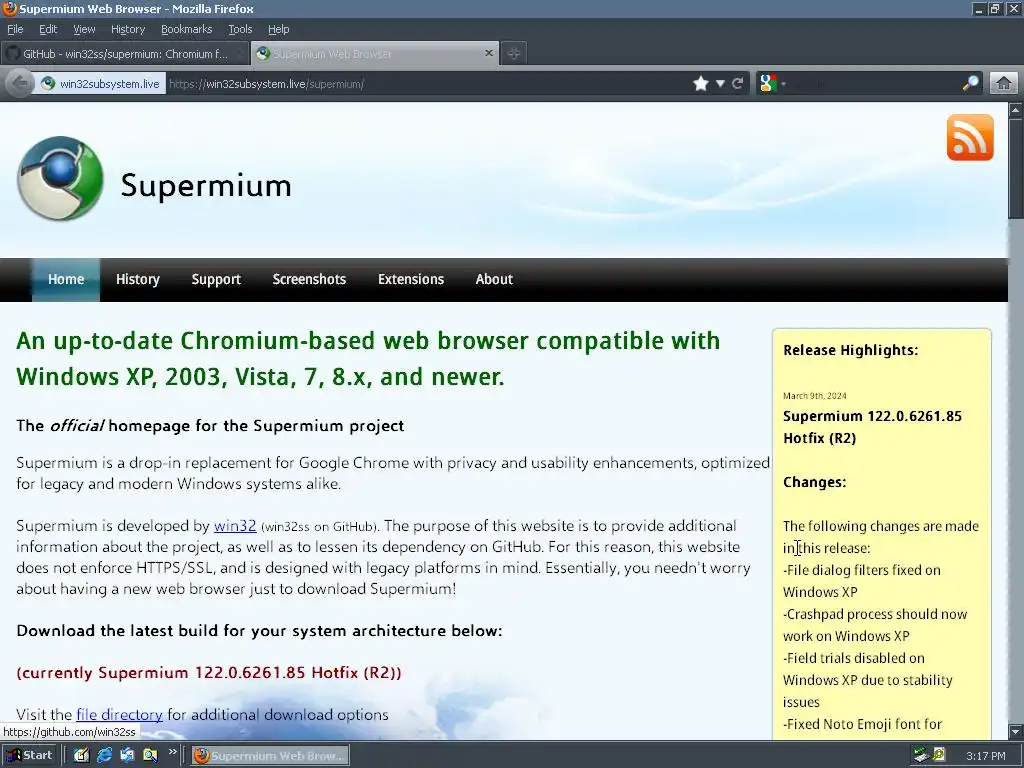Click the network tray icon
Screen dimensions: 1024x768
[921, 755]
